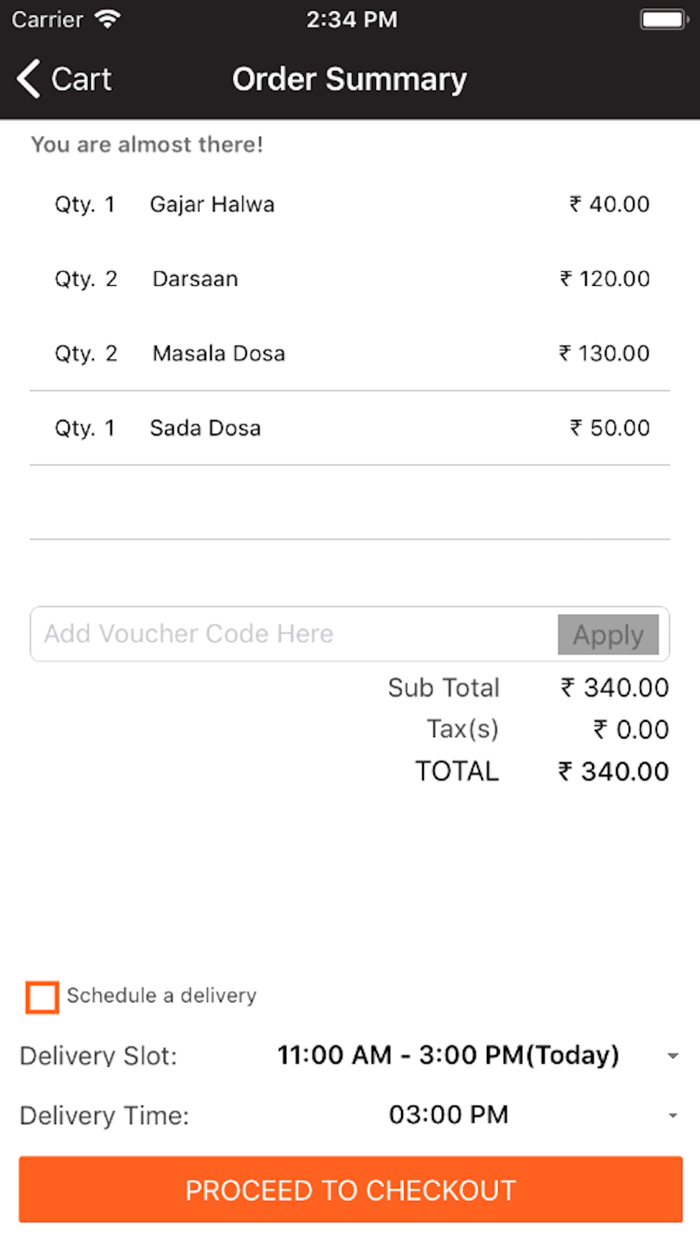This screenshot has height=1244, width=700.
Task: Open the Delivery Slot dropdown arrow
Action: click(673, 1056)
